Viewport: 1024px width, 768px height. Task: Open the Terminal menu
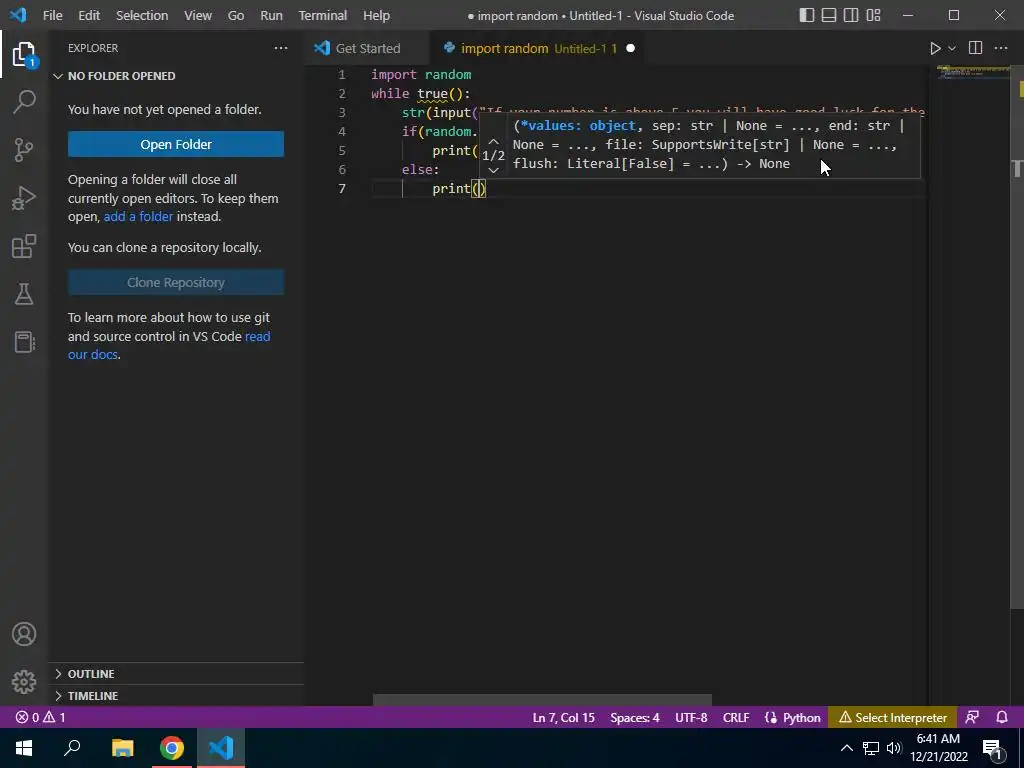[323, 15]
